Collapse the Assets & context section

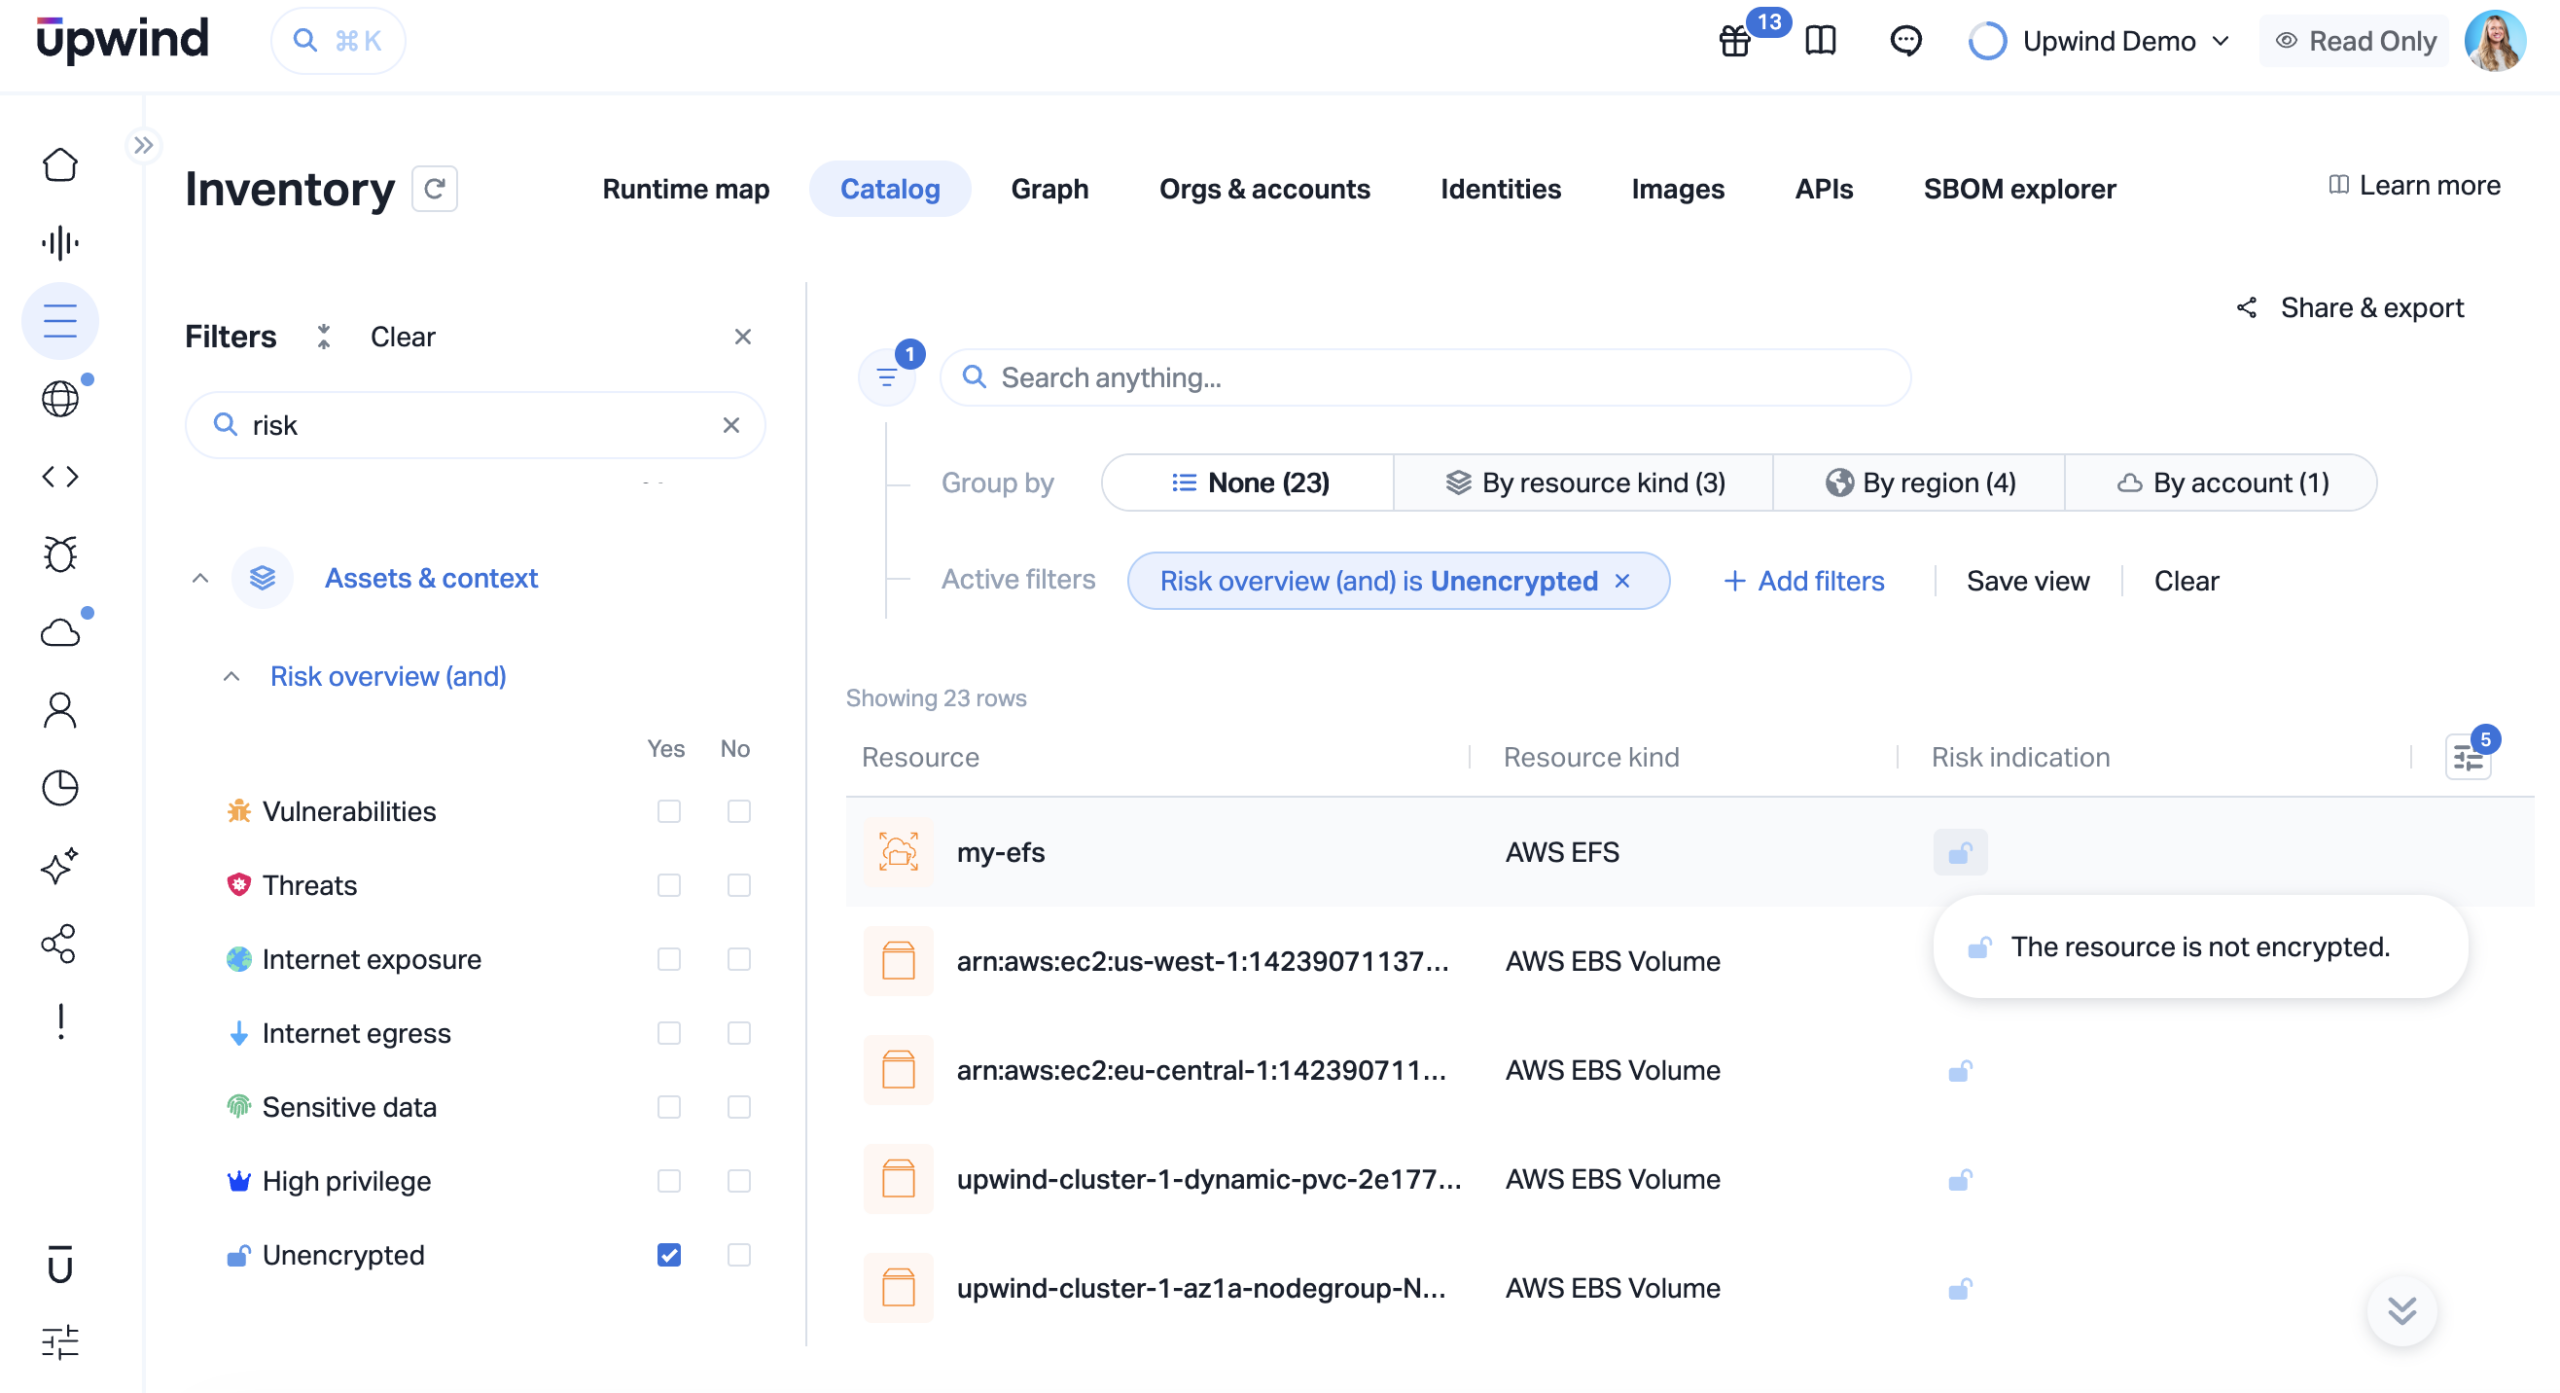[x=200, y=578]
